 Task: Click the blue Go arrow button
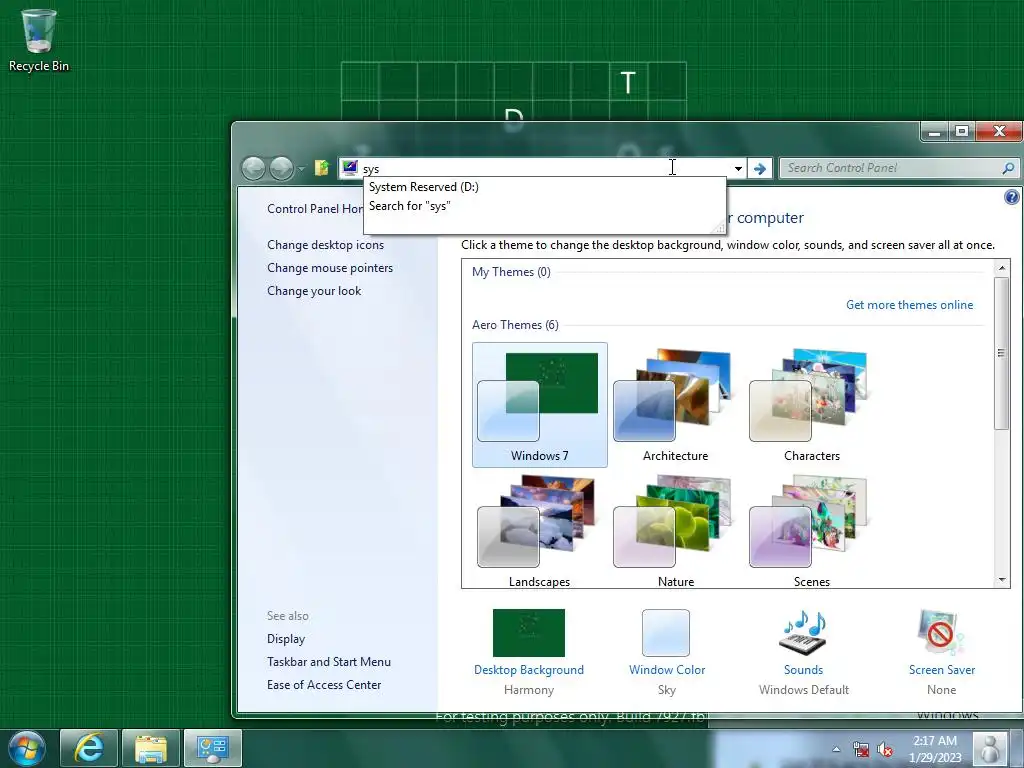pyautogui.click(x=760, y=168)
